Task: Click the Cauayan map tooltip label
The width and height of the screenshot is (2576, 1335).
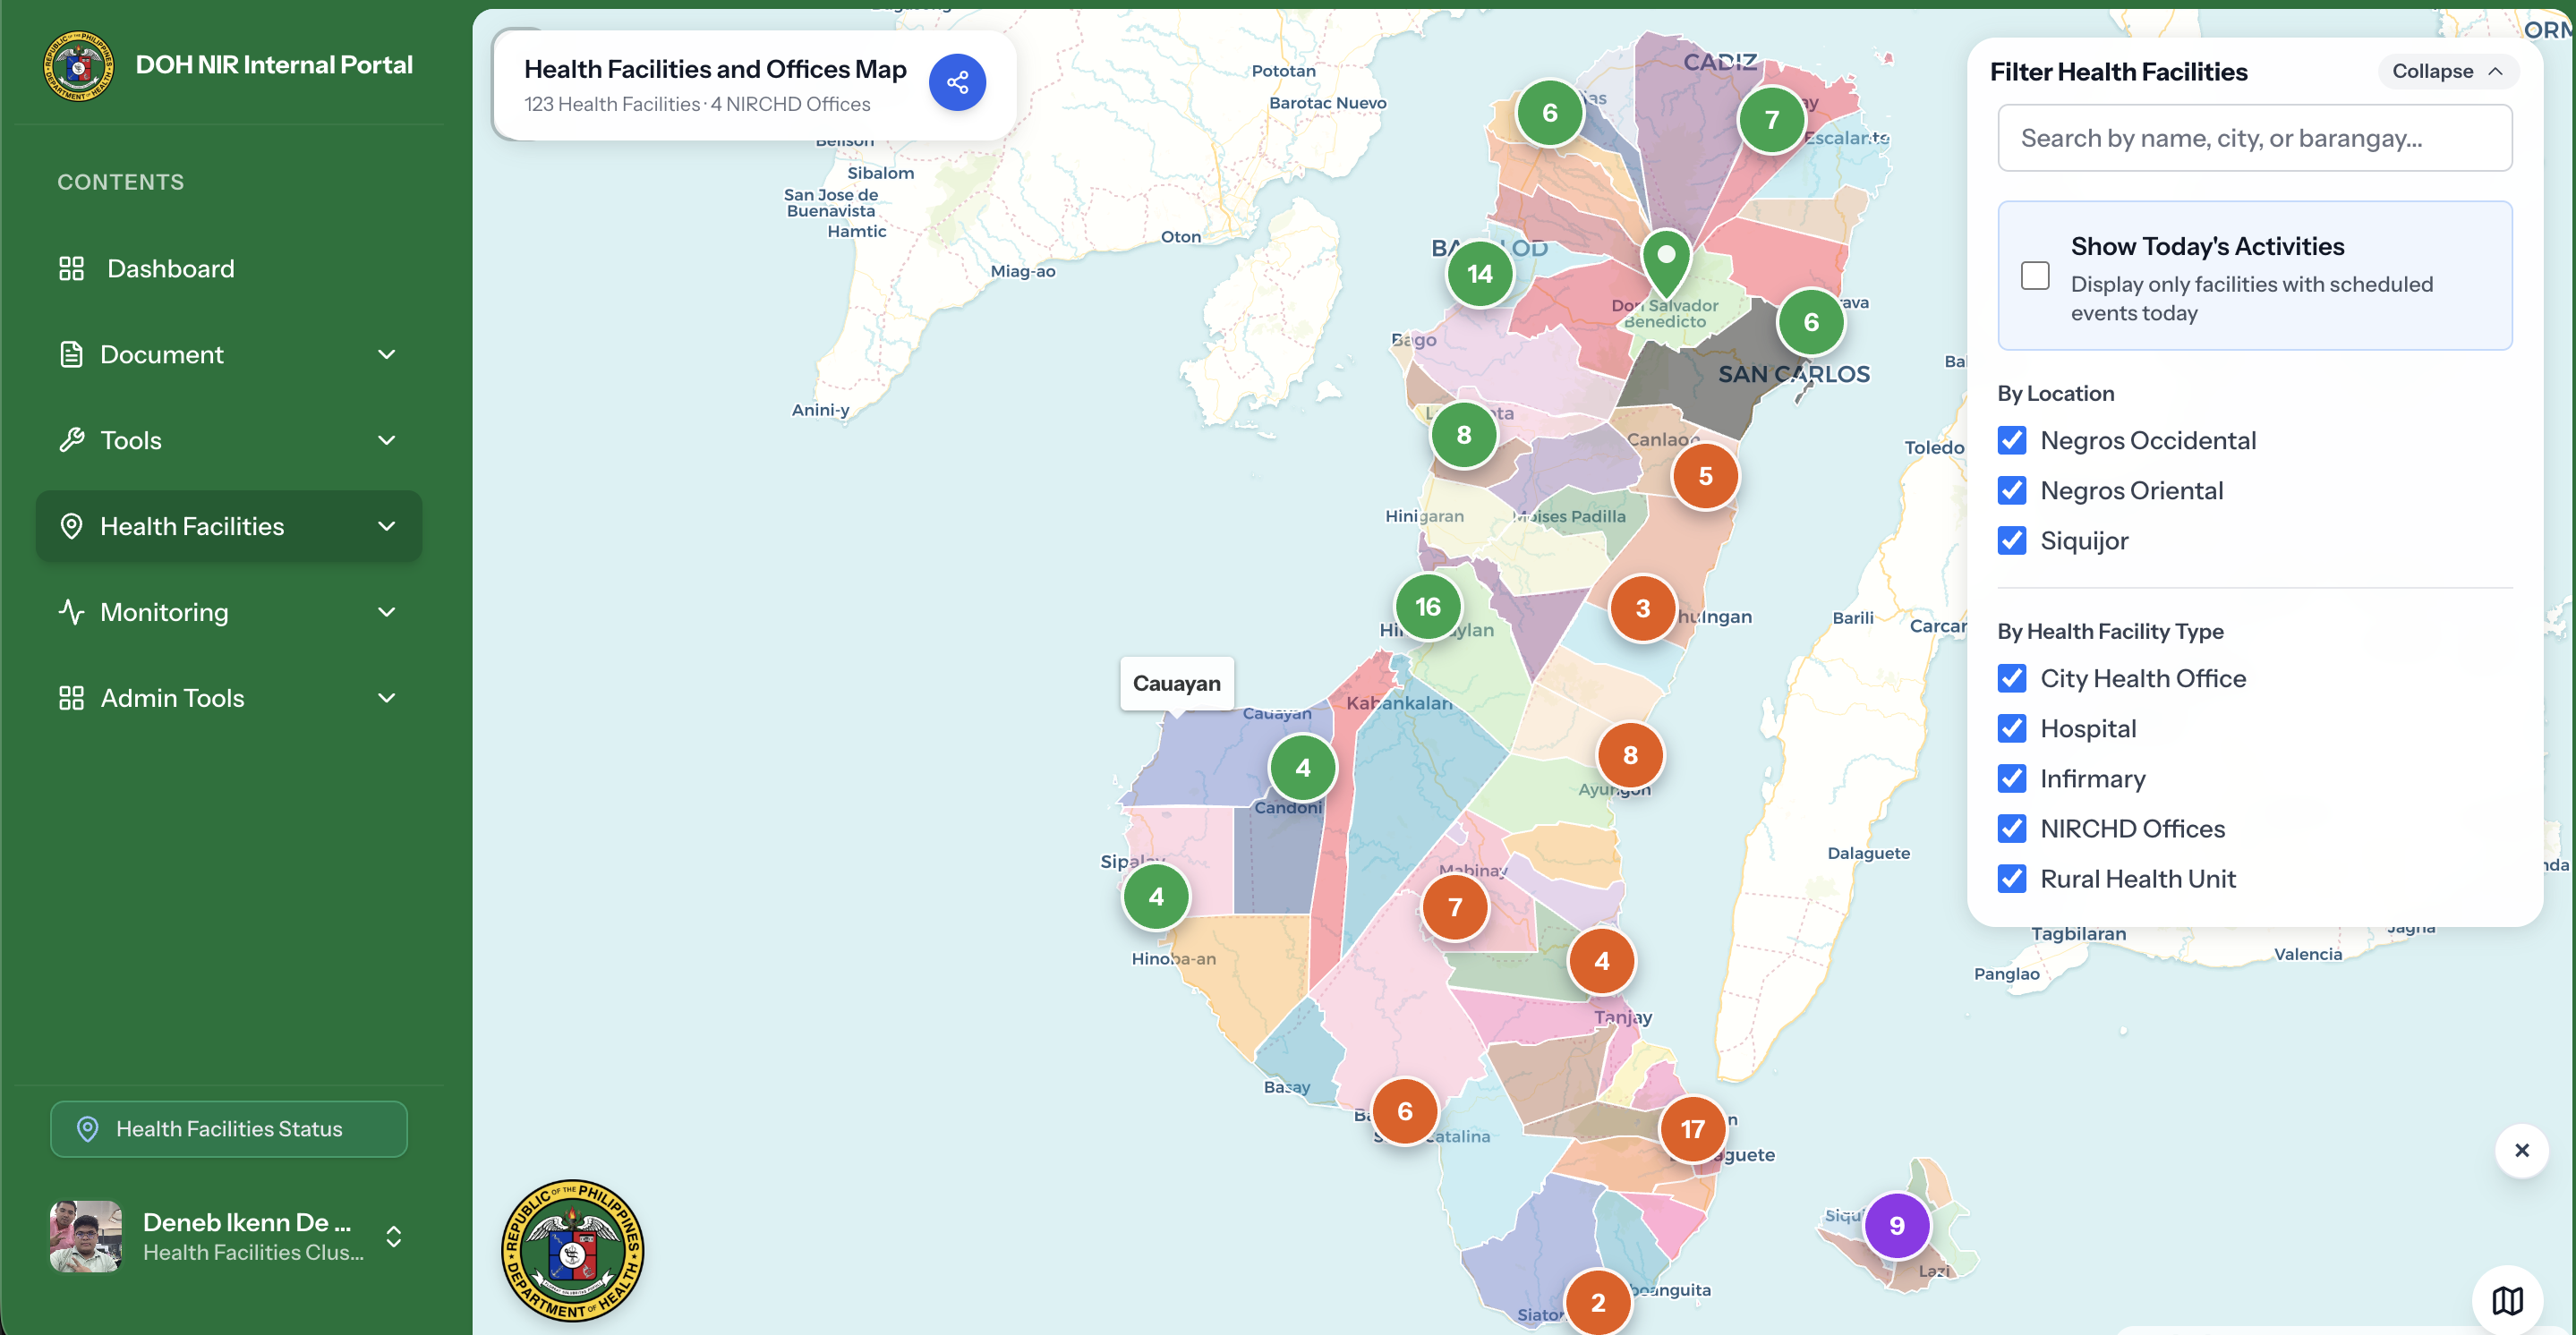Action: (1176, 684)
